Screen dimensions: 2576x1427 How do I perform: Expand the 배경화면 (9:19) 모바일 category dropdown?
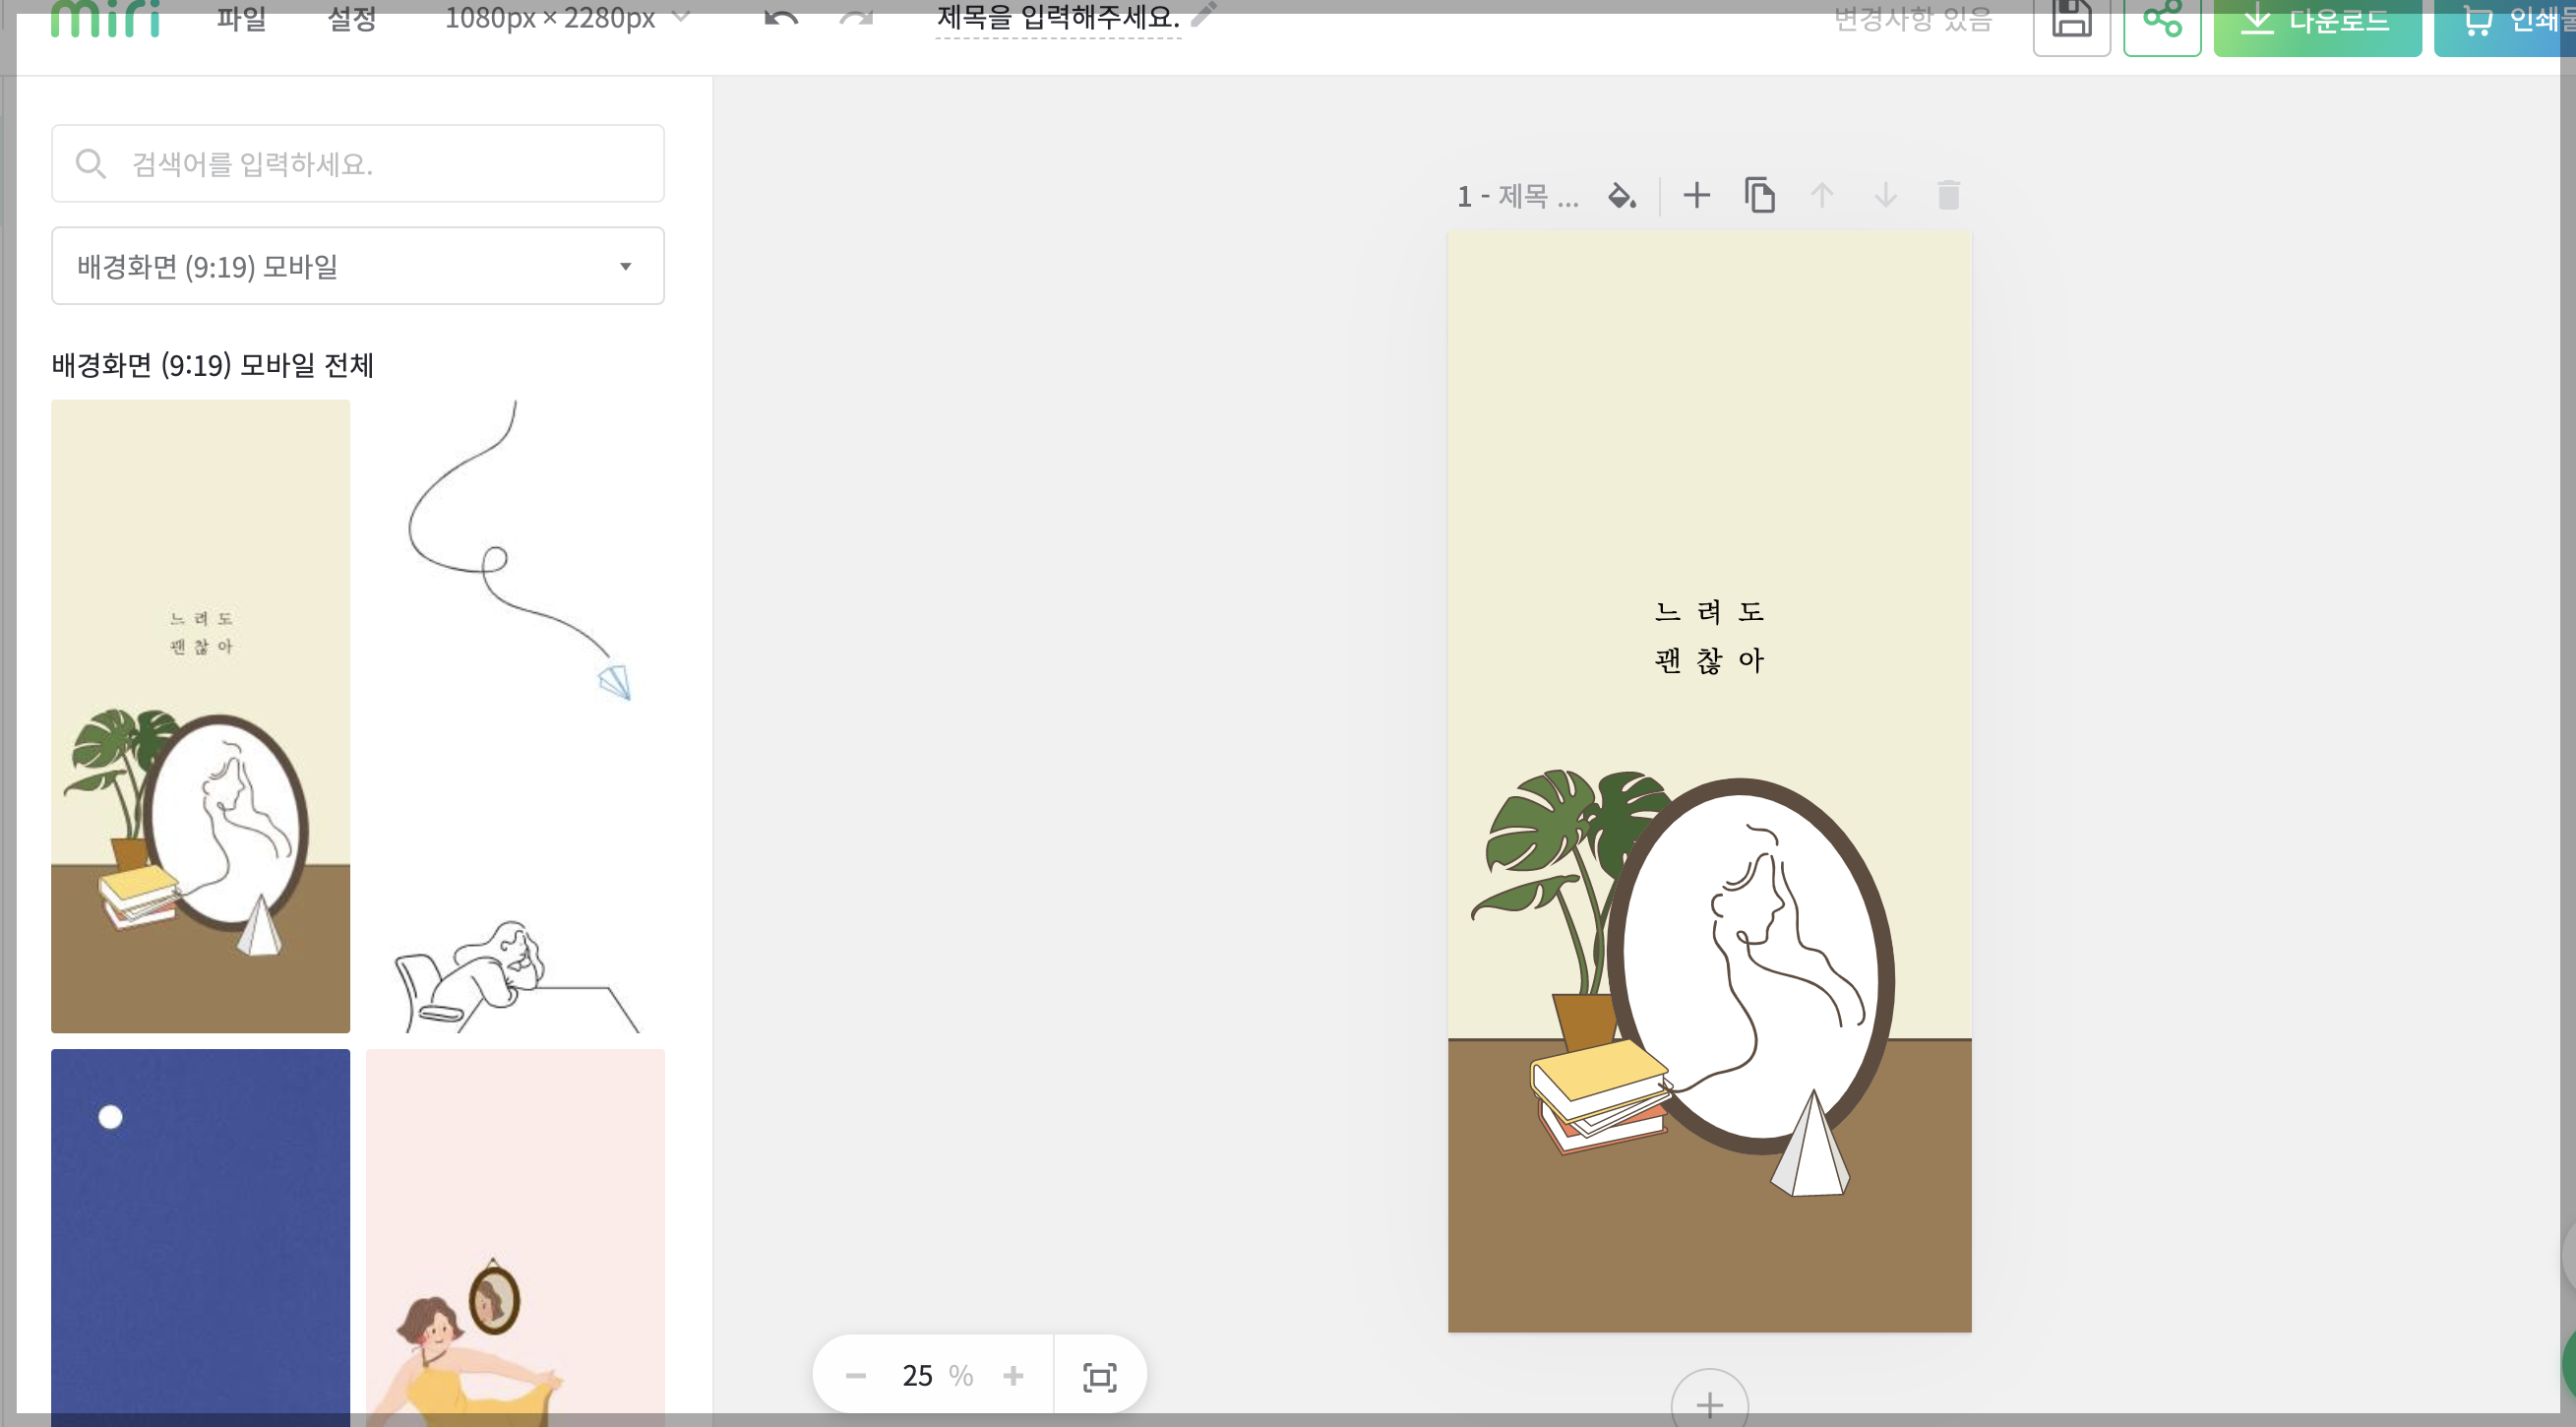358,266
